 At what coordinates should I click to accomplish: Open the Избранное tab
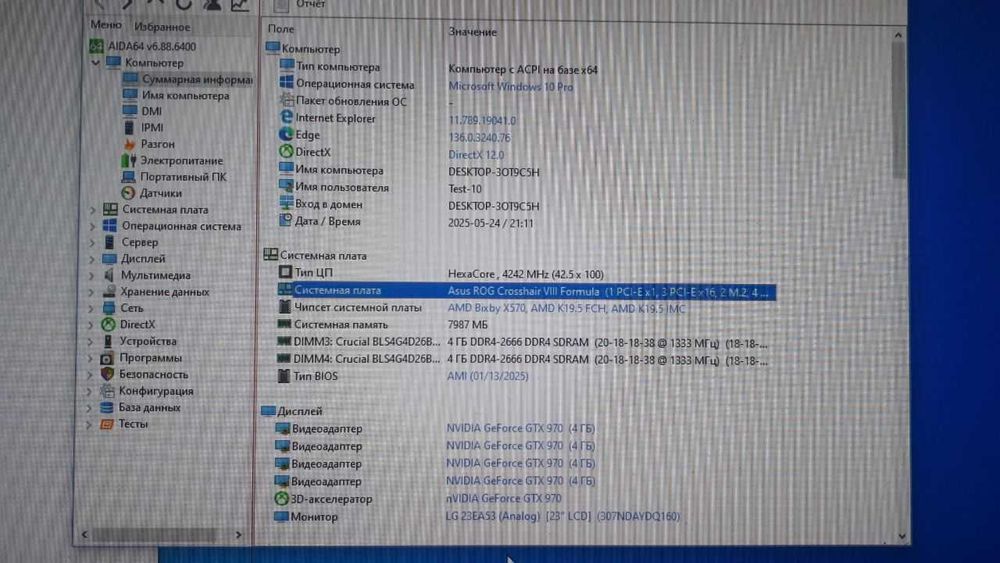tap(161, 27)
